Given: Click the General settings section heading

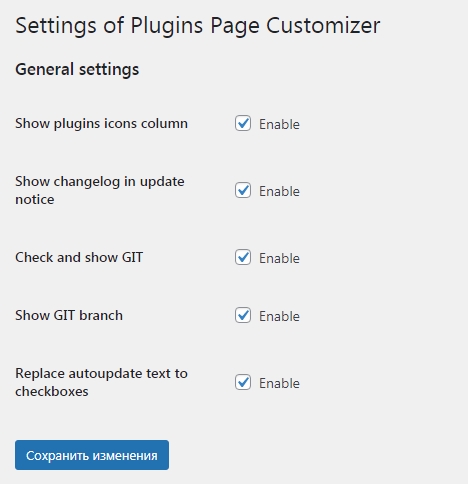Looking at the screenshot, I should 77,70.
